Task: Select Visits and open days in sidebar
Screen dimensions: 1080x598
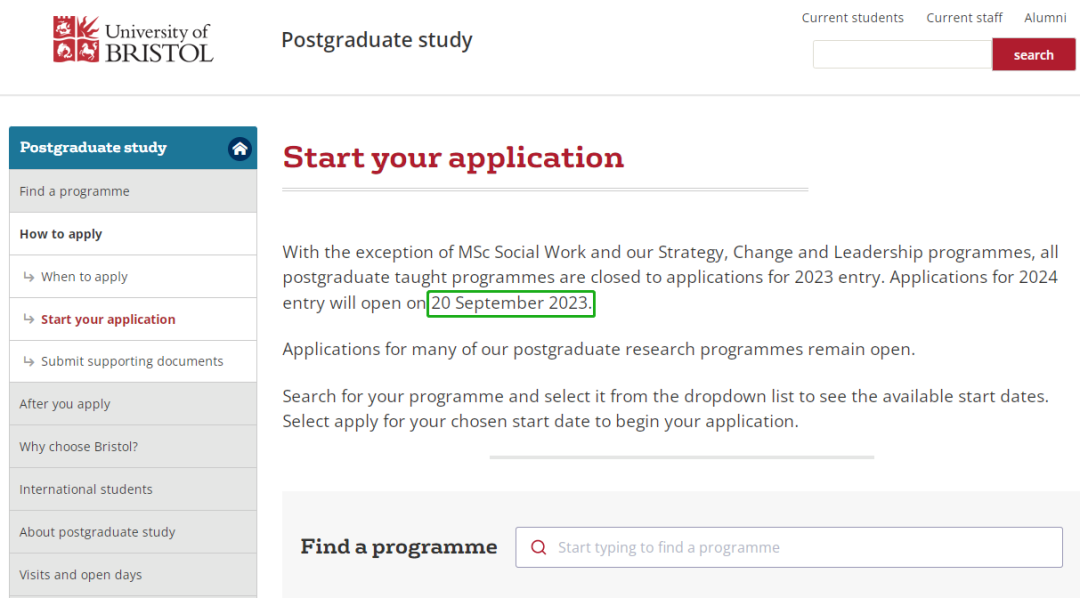Action: (133, 575)
